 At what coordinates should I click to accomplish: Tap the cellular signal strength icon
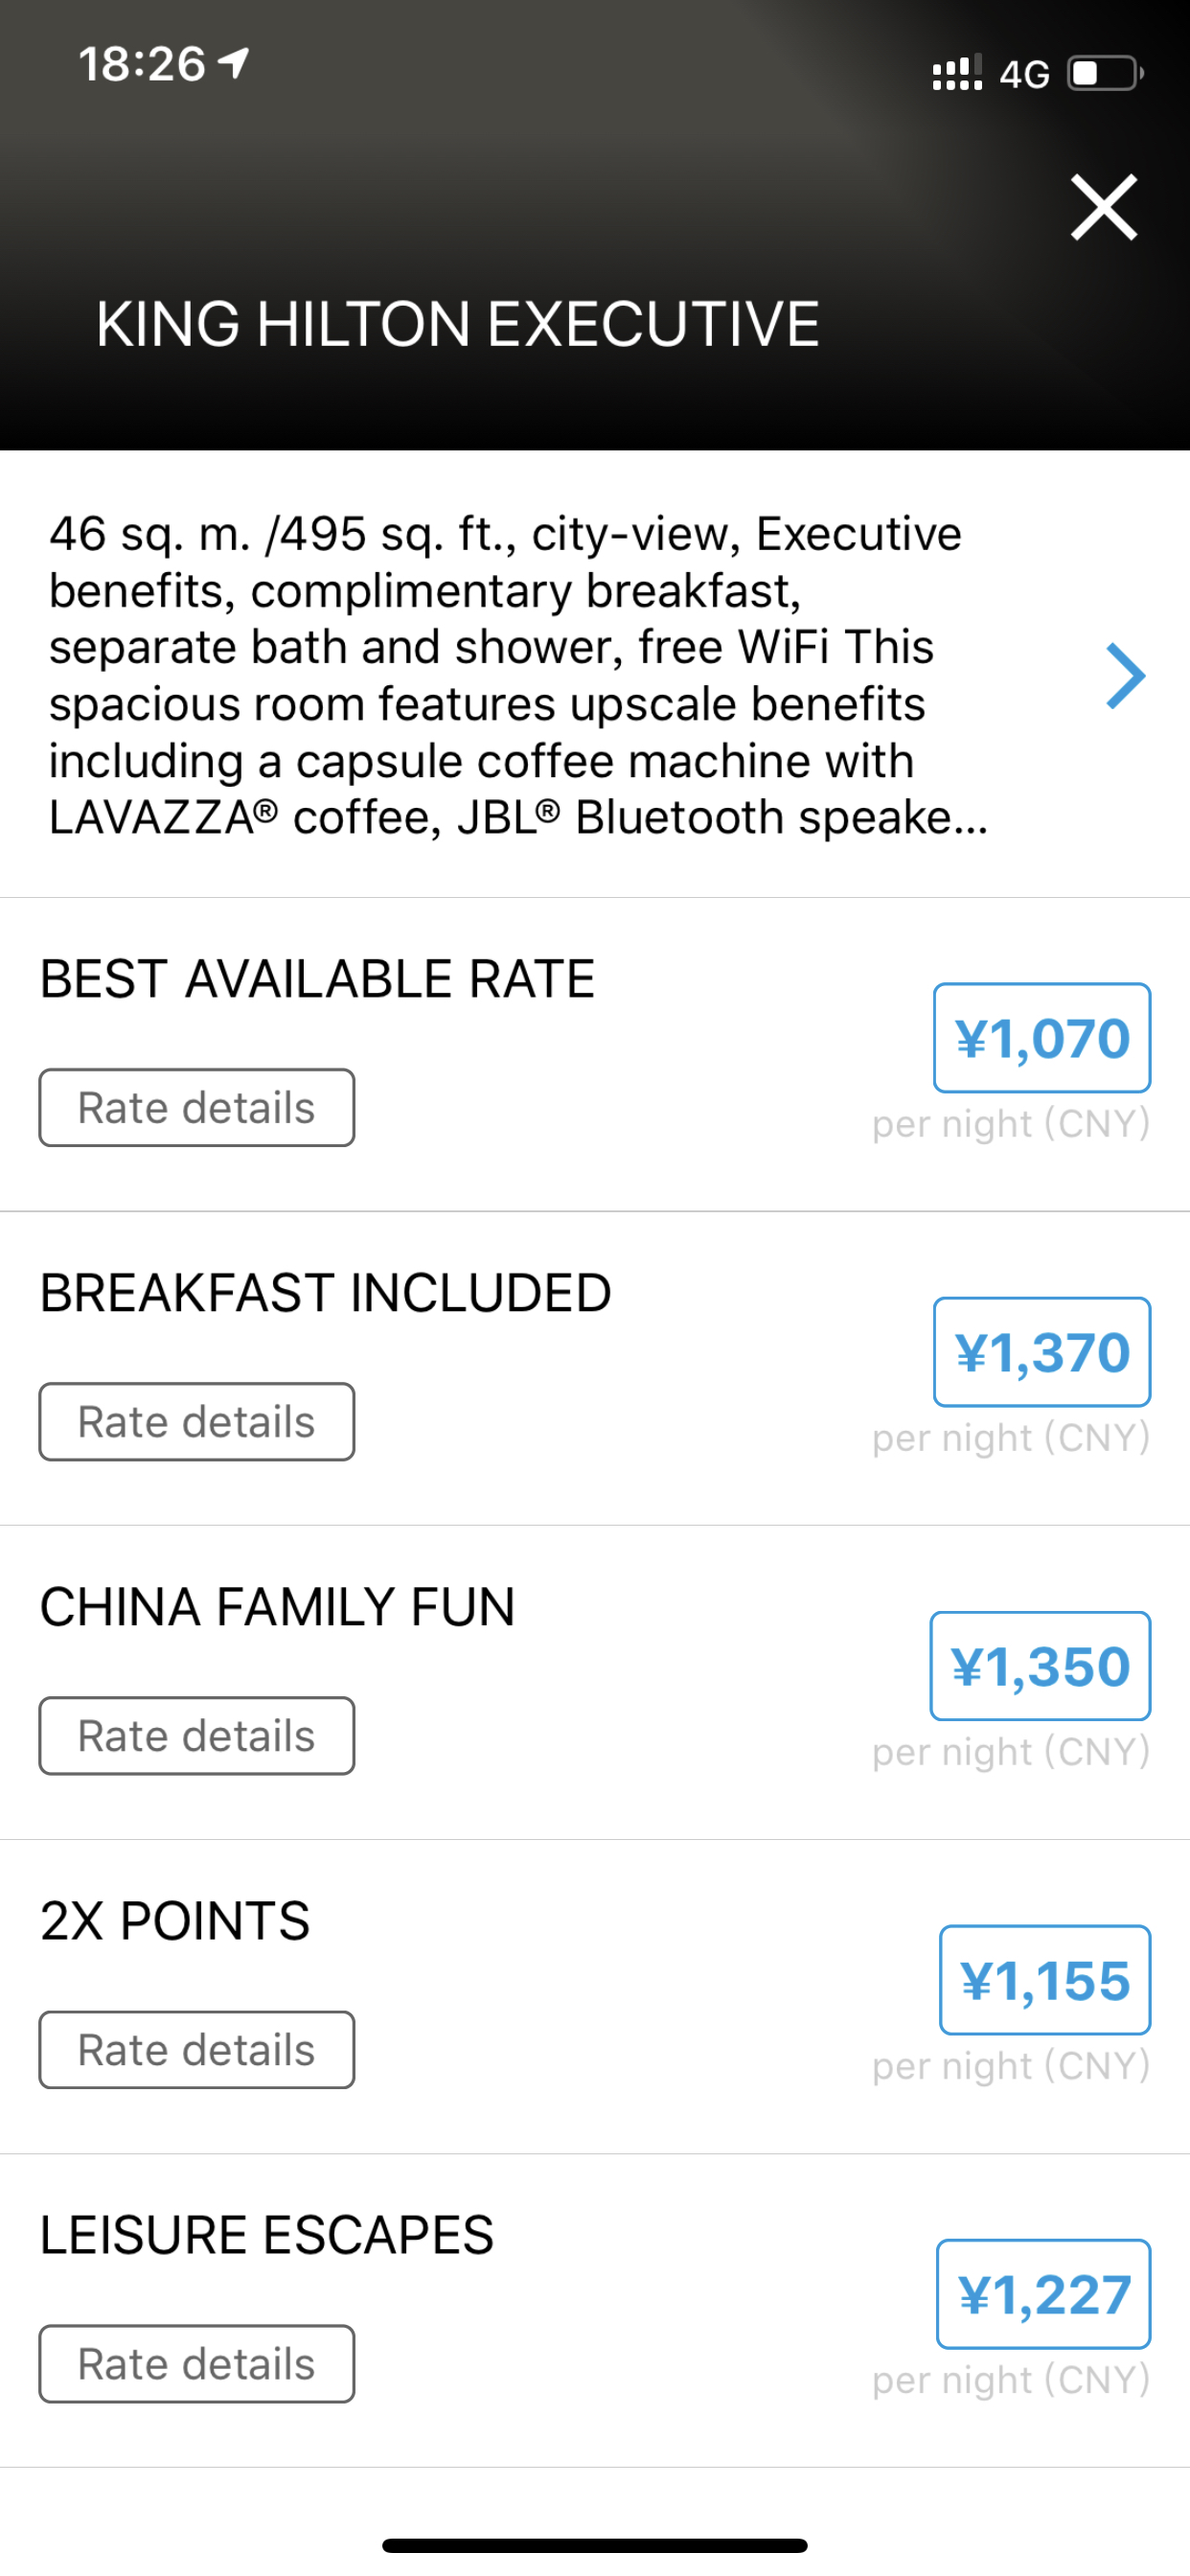(x=957, y=72)
